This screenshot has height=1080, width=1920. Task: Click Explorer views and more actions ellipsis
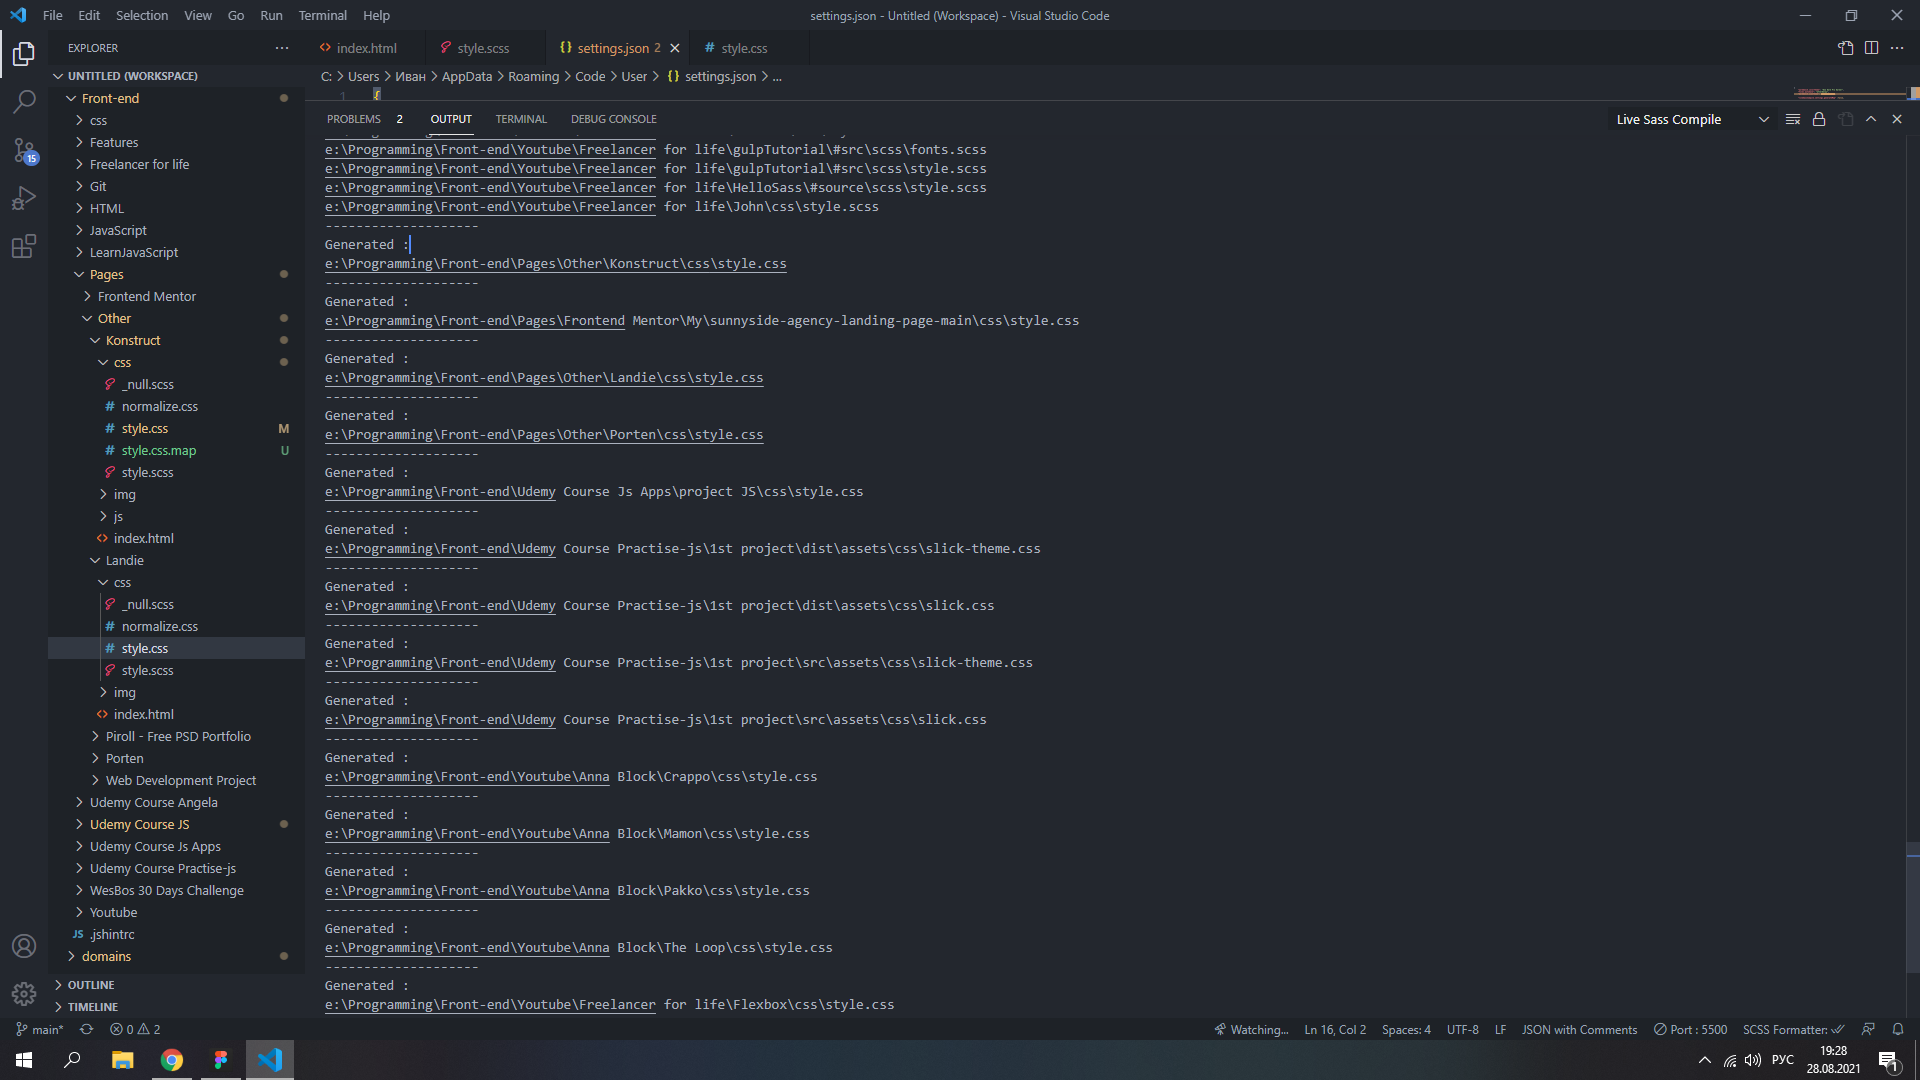point(282,48)
